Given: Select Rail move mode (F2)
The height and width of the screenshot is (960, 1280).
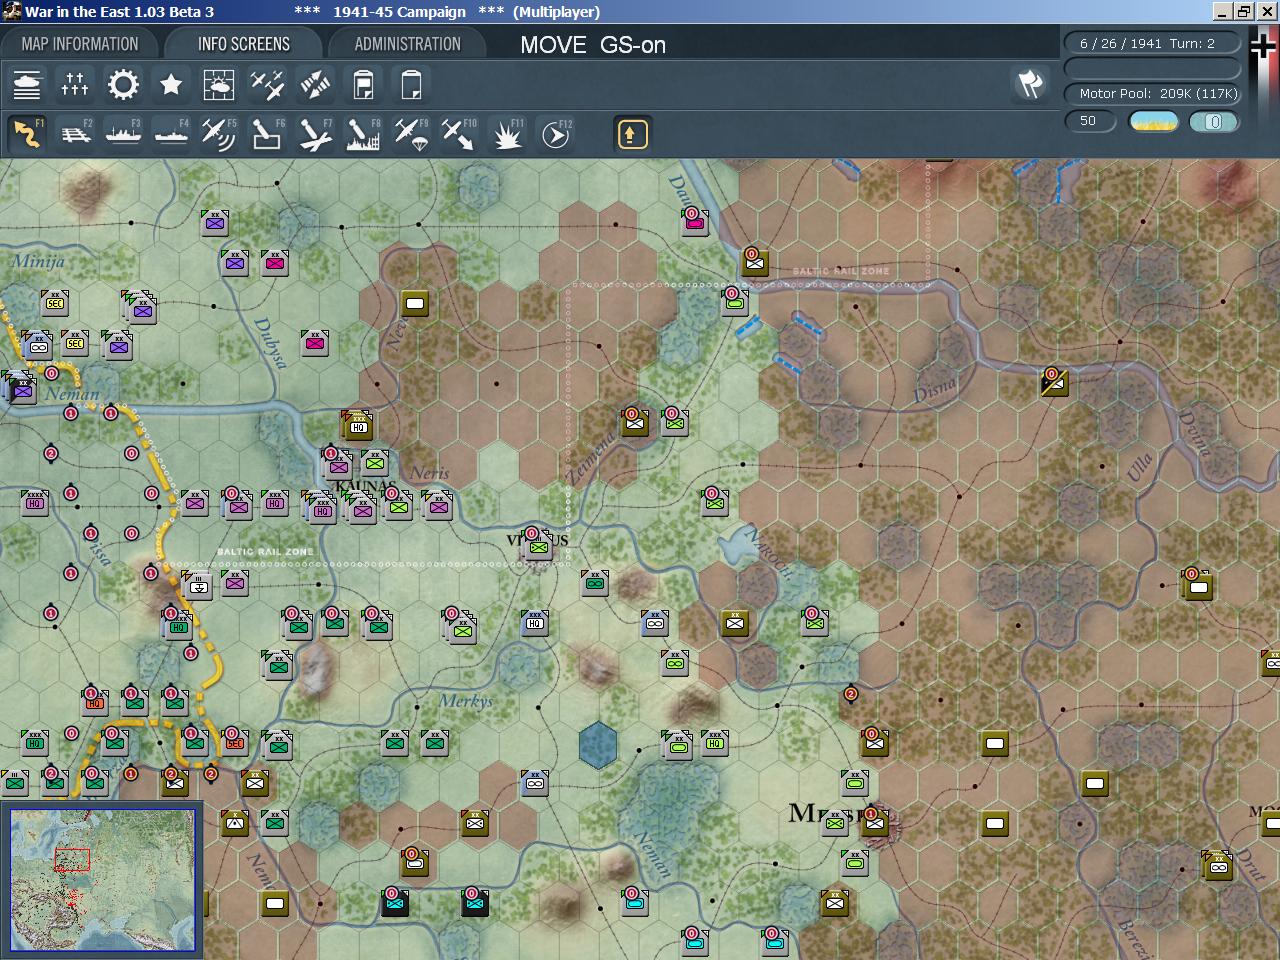Looking at the screenshot, I should pyautogui.click(x=75, y=134).
